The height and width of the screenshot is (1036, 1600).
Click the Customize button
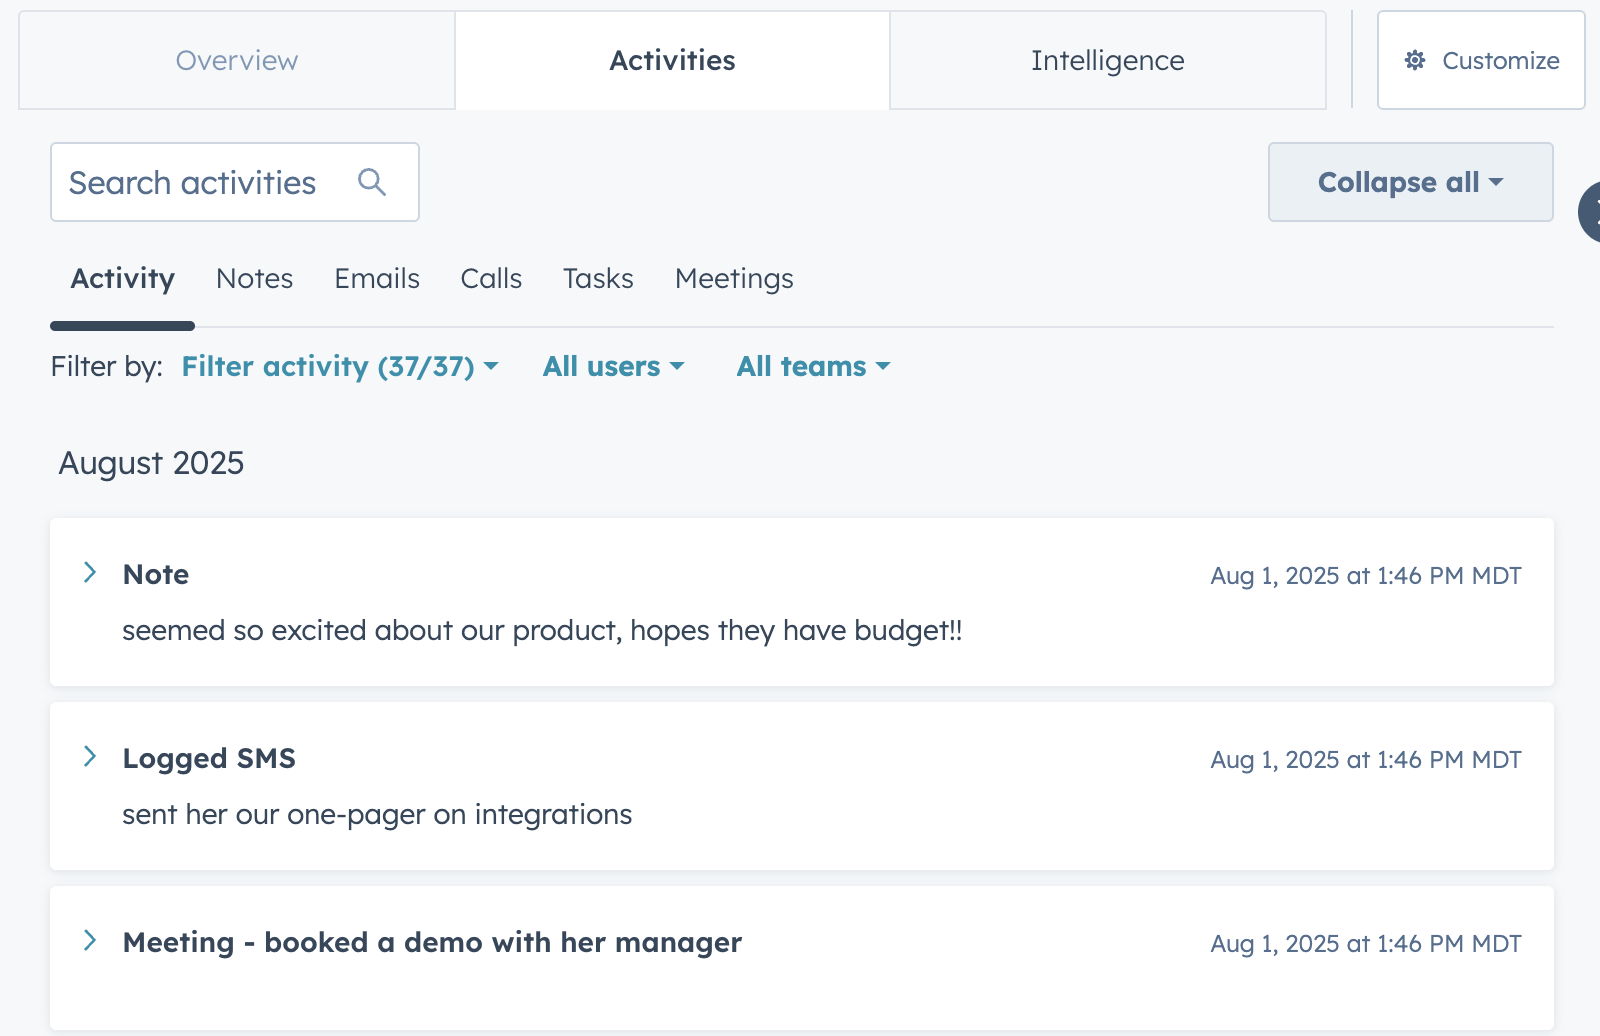coord(1481,61)
